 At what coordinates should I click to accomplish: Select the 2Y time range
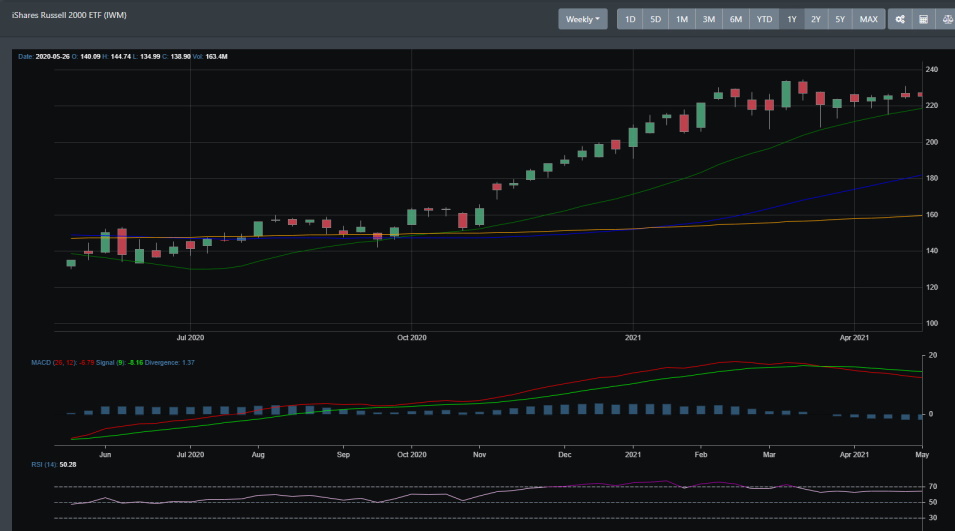point(816,19)
